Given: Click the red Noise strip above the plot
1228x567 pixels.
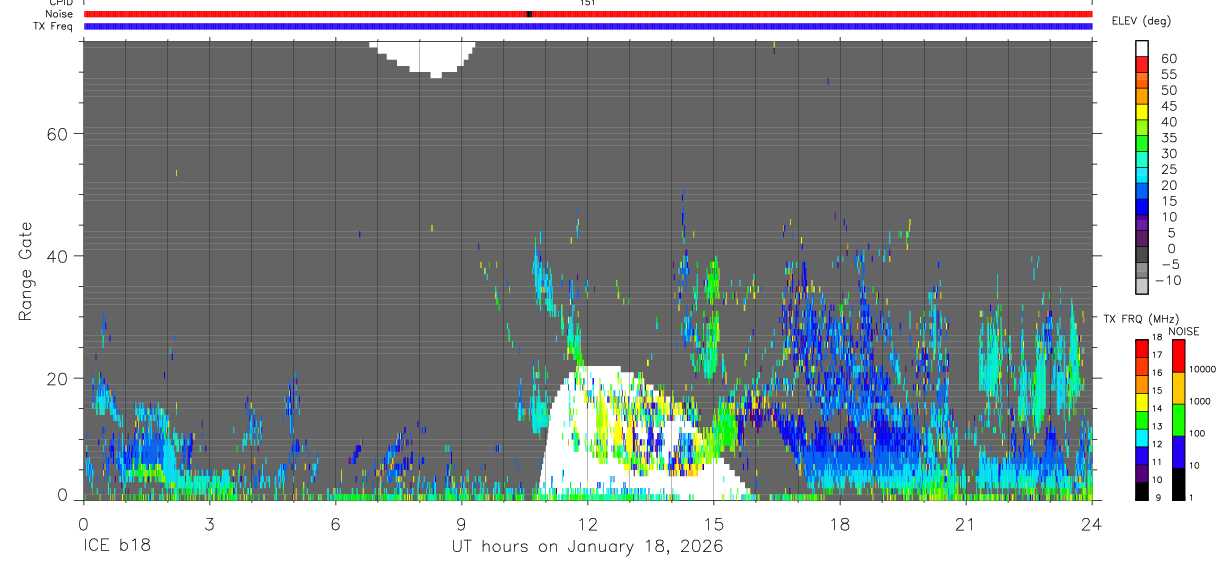Looking at the screenshot, I should 588,14.
